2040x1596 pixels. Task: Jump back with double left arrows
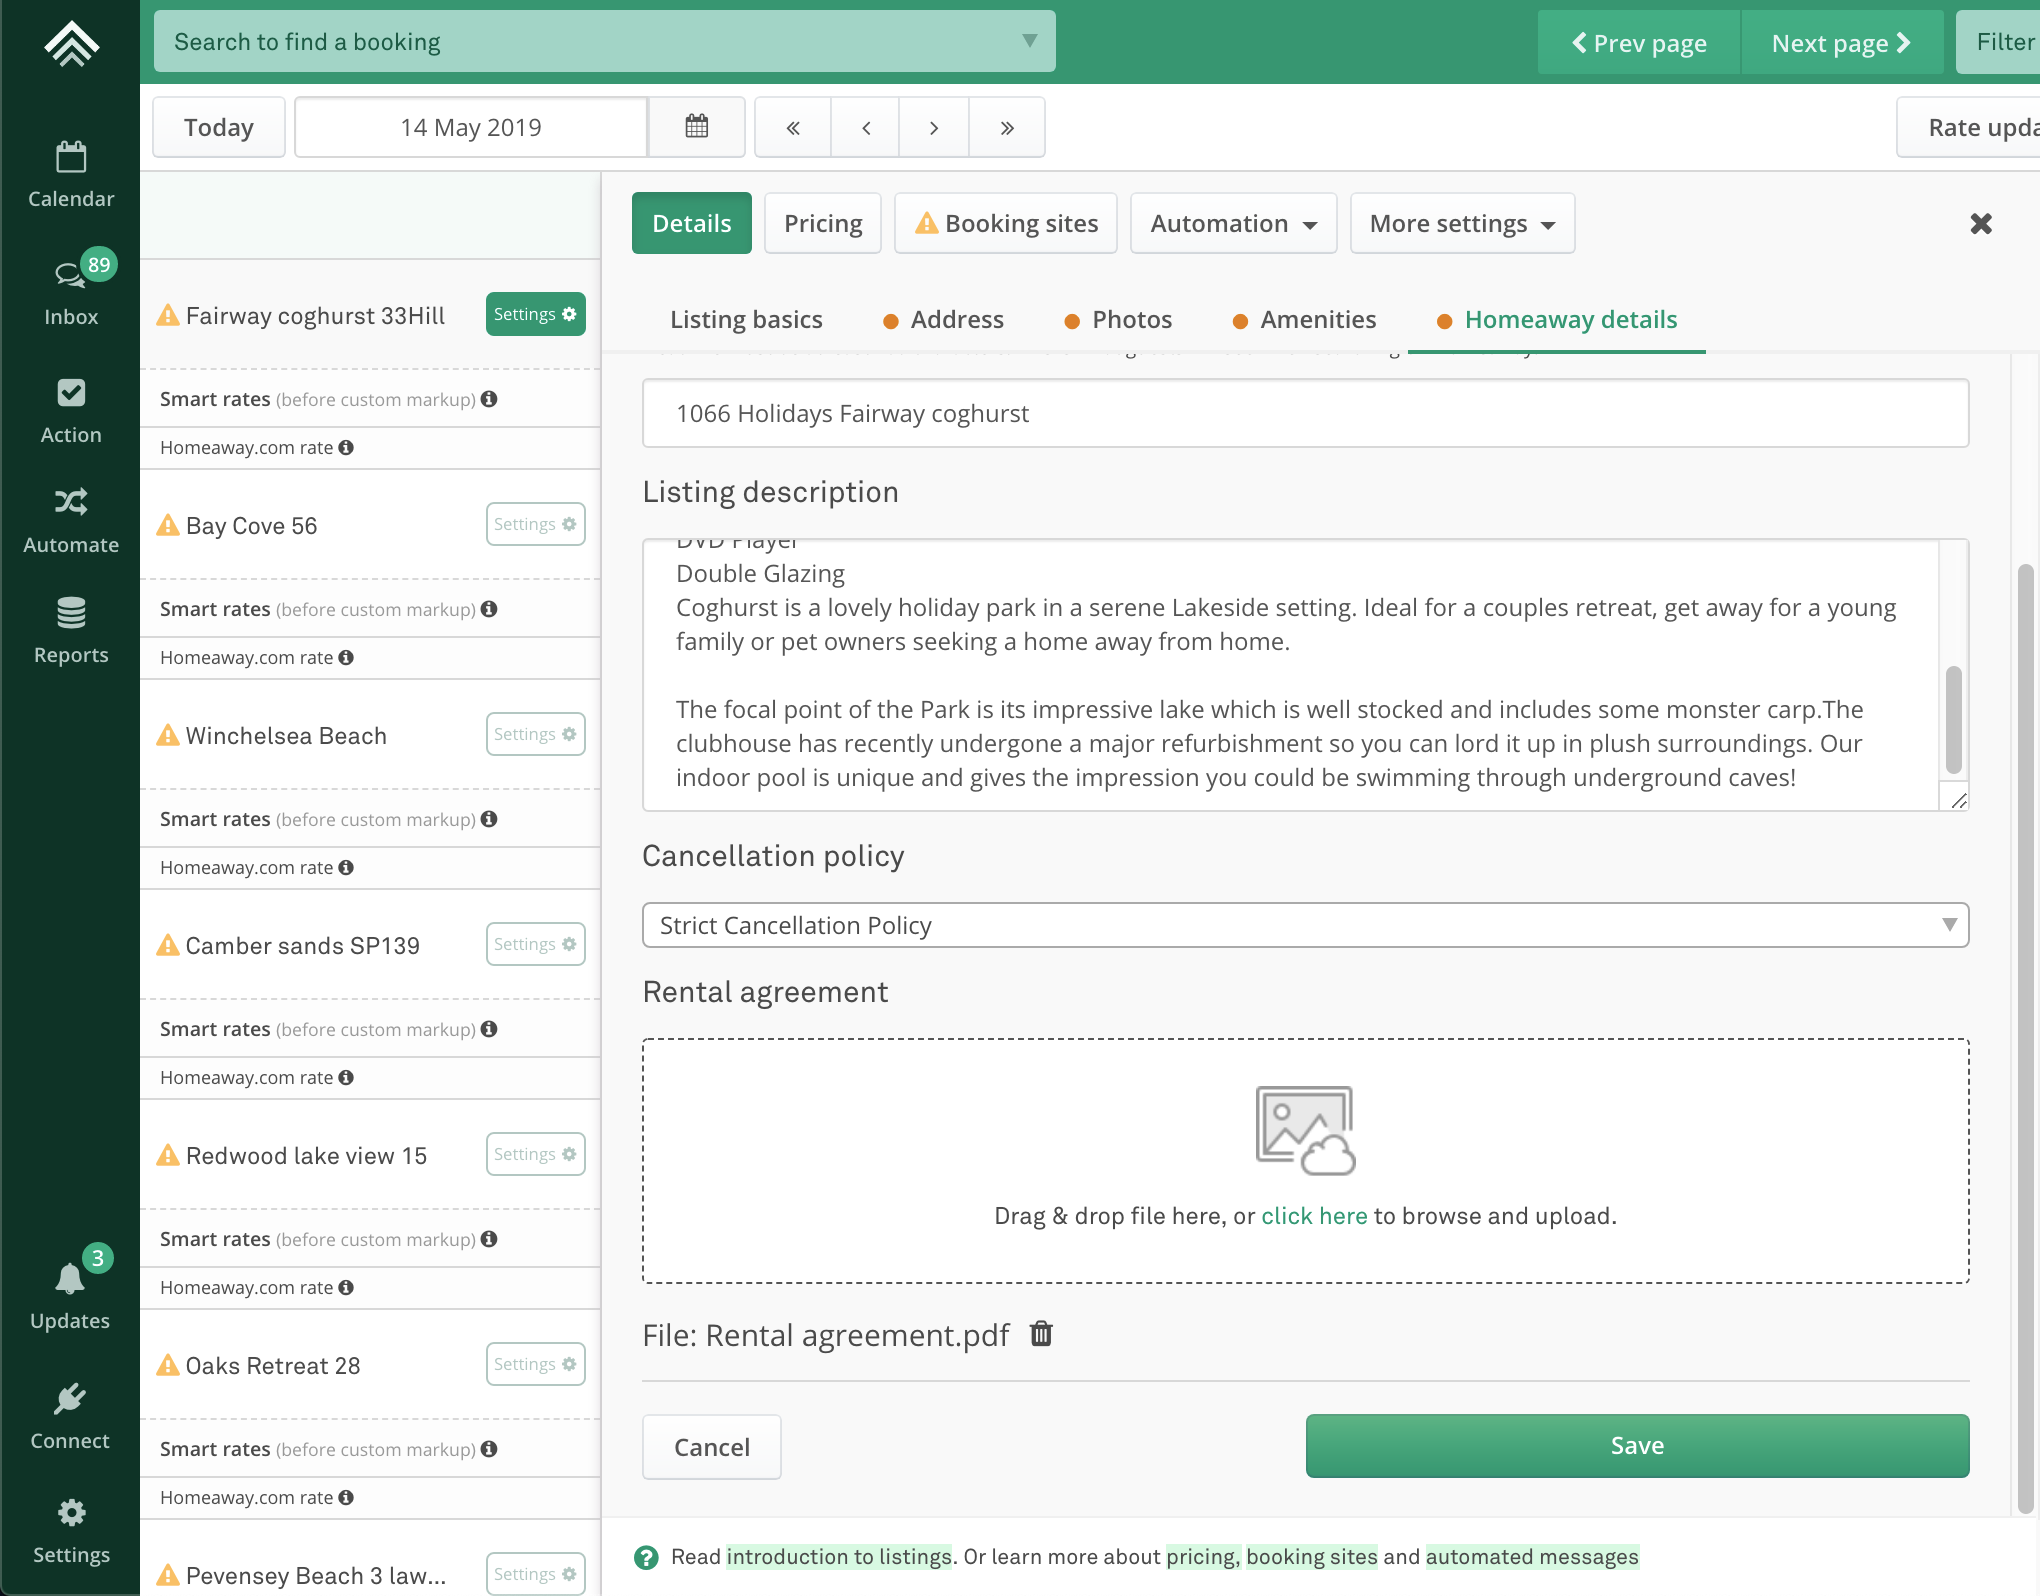793,127
